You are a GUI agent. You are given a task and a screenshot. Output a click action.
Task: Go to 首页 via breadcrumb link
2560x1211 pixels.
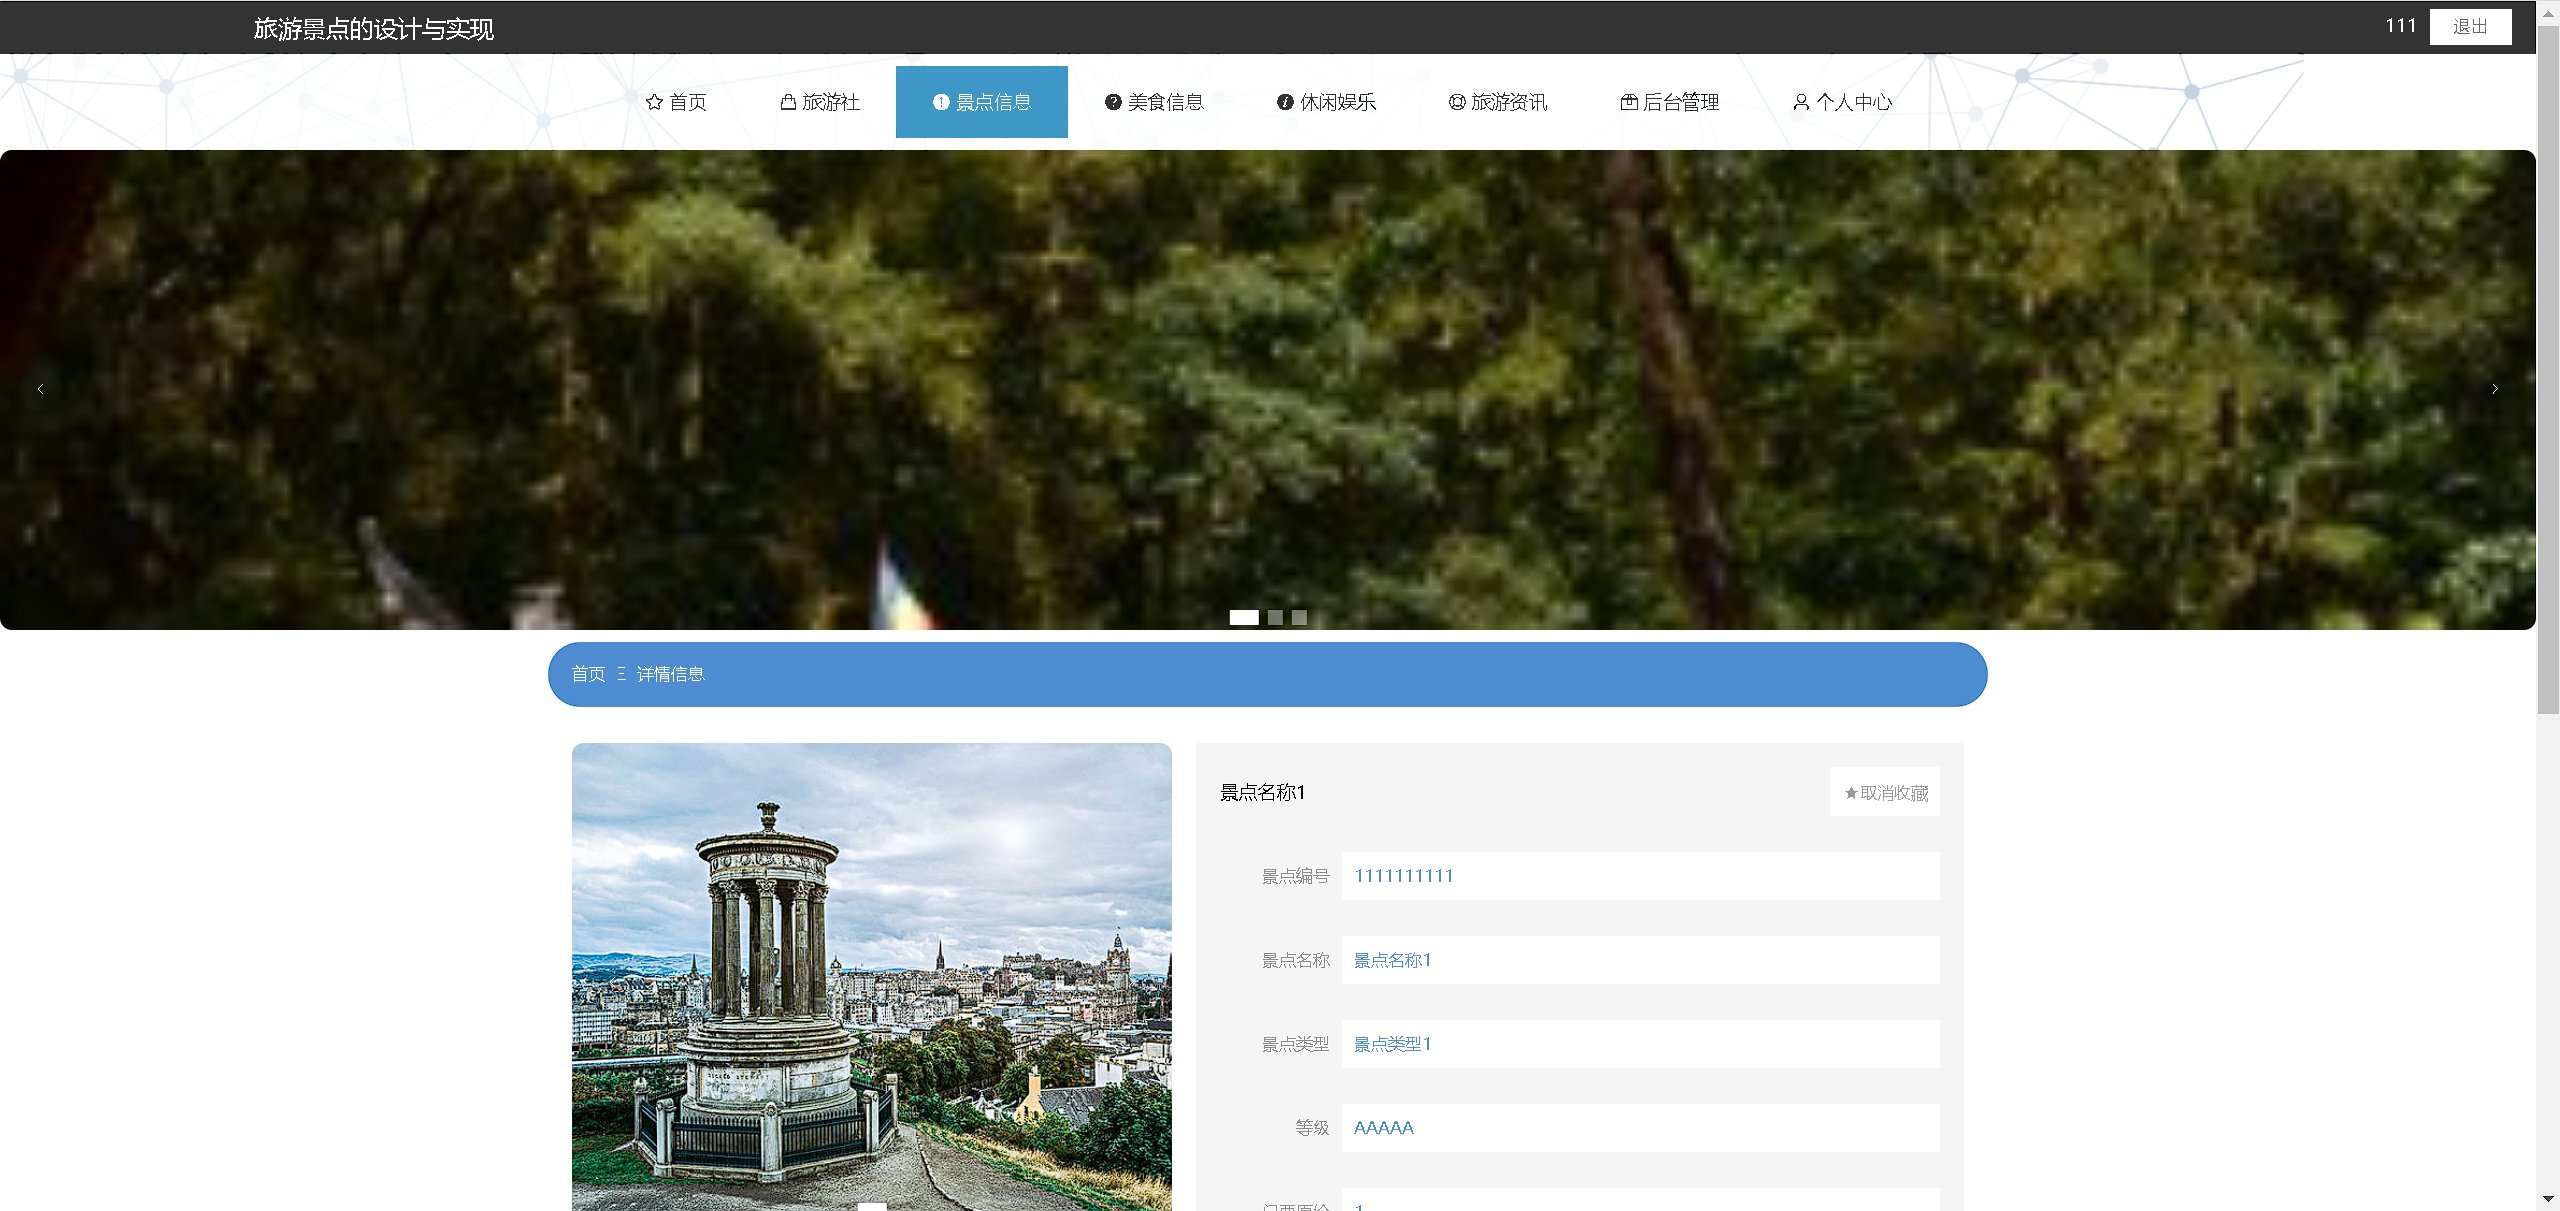pyautogui.click(x=588, y=674)
